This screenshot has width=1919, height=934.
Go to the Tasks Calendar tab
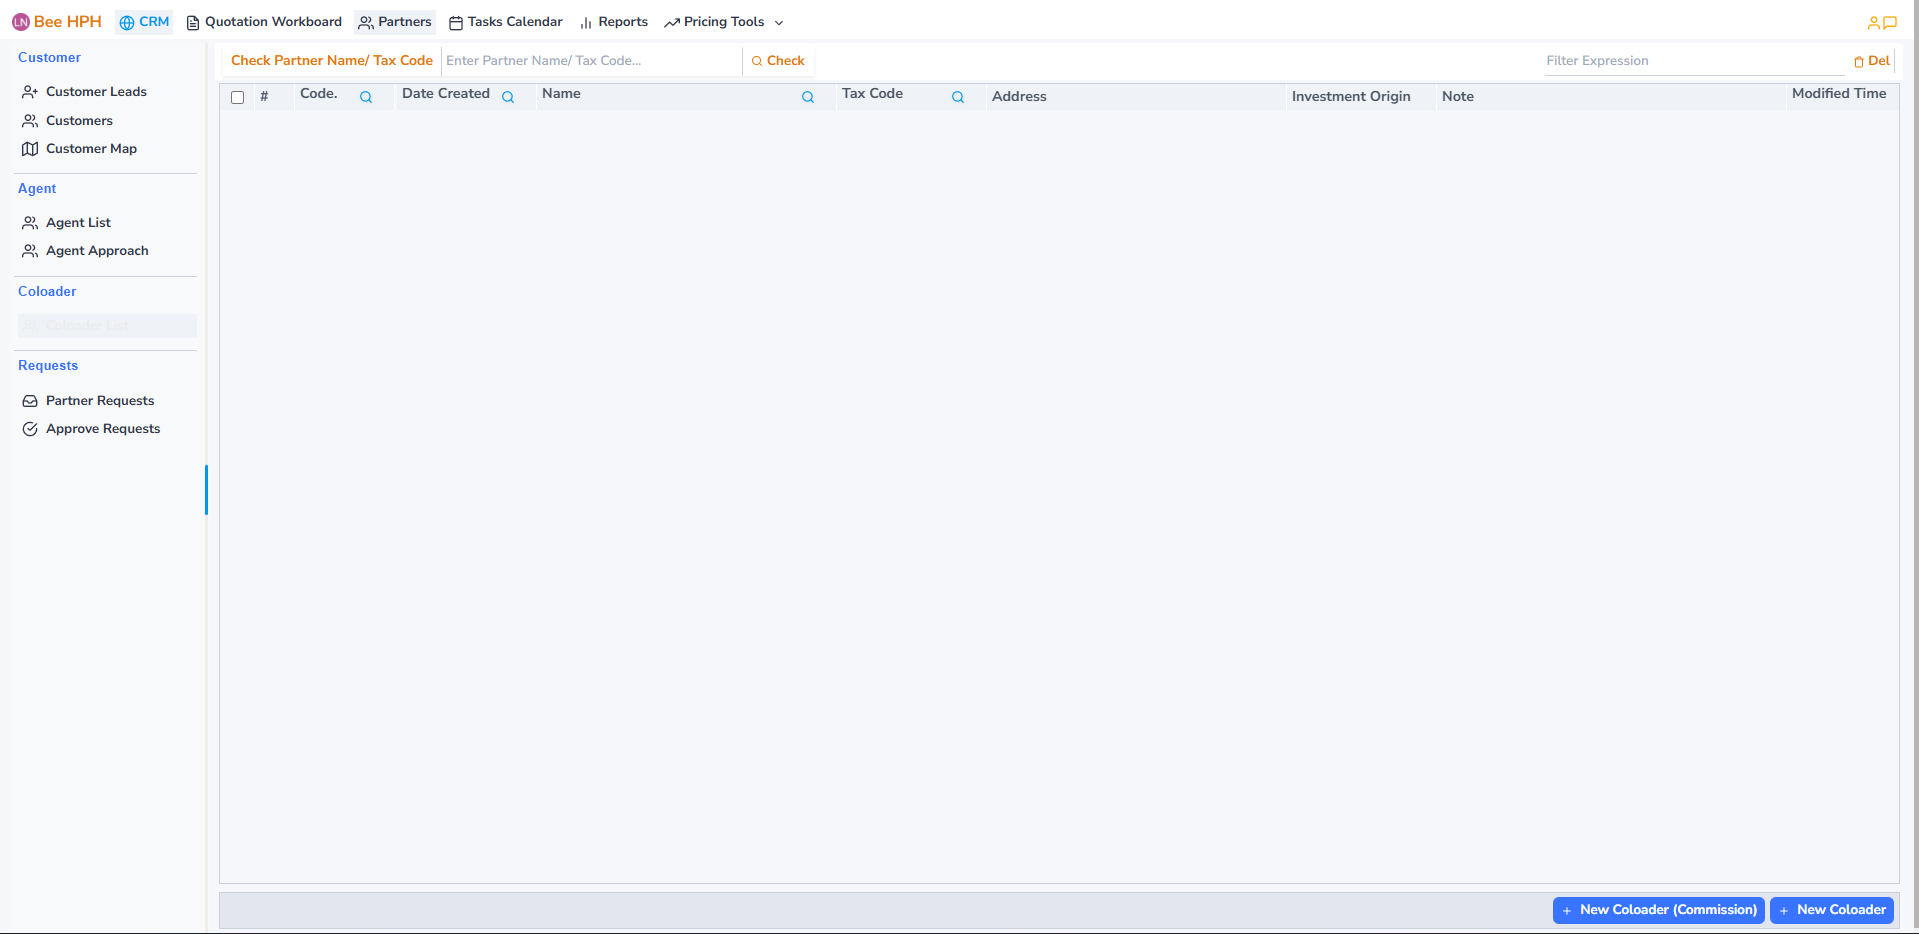tap(506, 22)
